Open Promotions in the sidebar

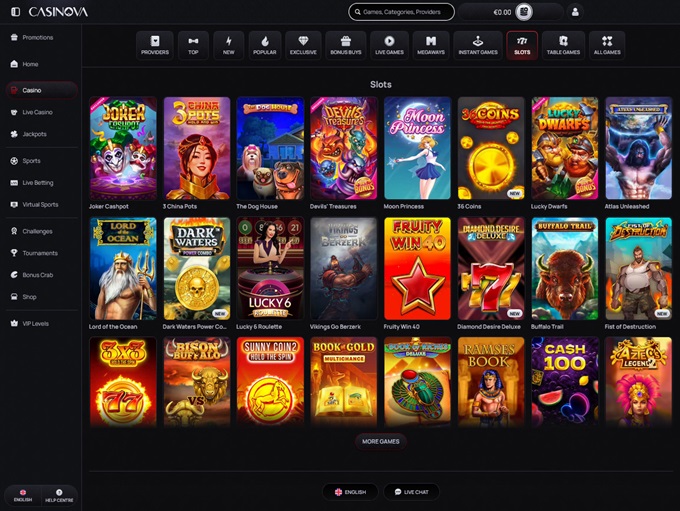[38, 37]
